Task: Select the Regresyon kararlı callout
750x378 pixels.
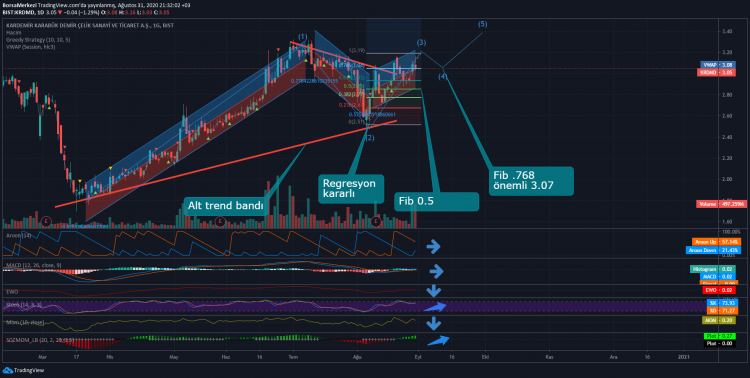Action: [x=352, y=189]
